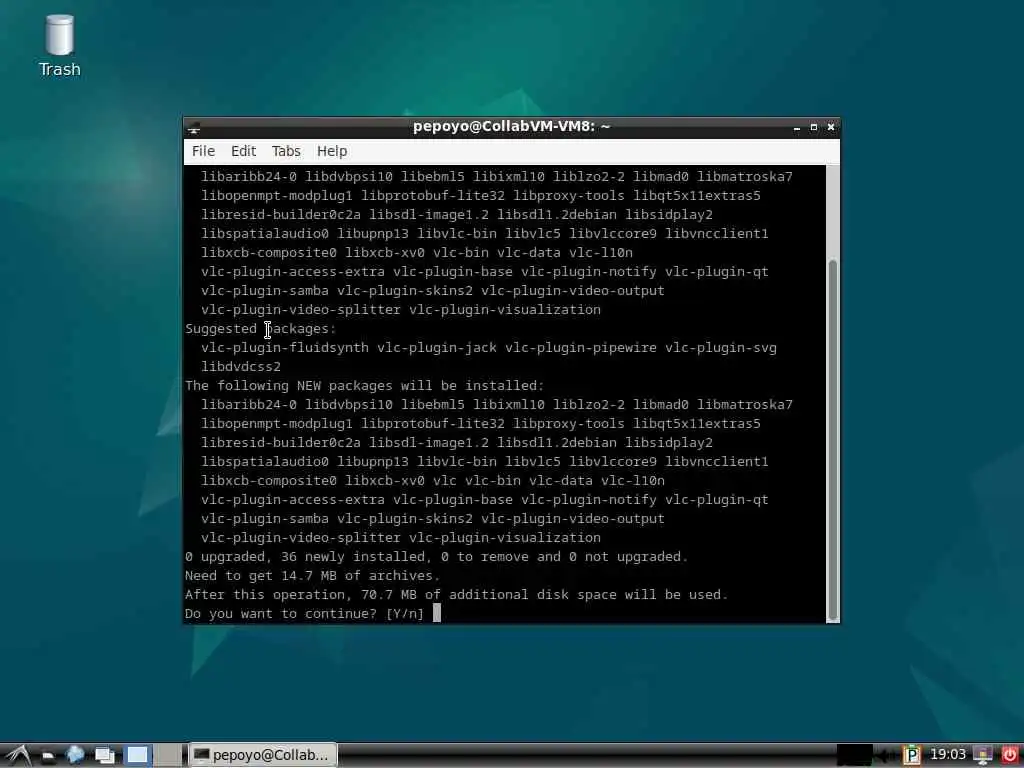This screenshot has width=1024, height=768.
Task: Open the clipboard manager tray icon
Action: pyautogui.click(x=912, y=755)
